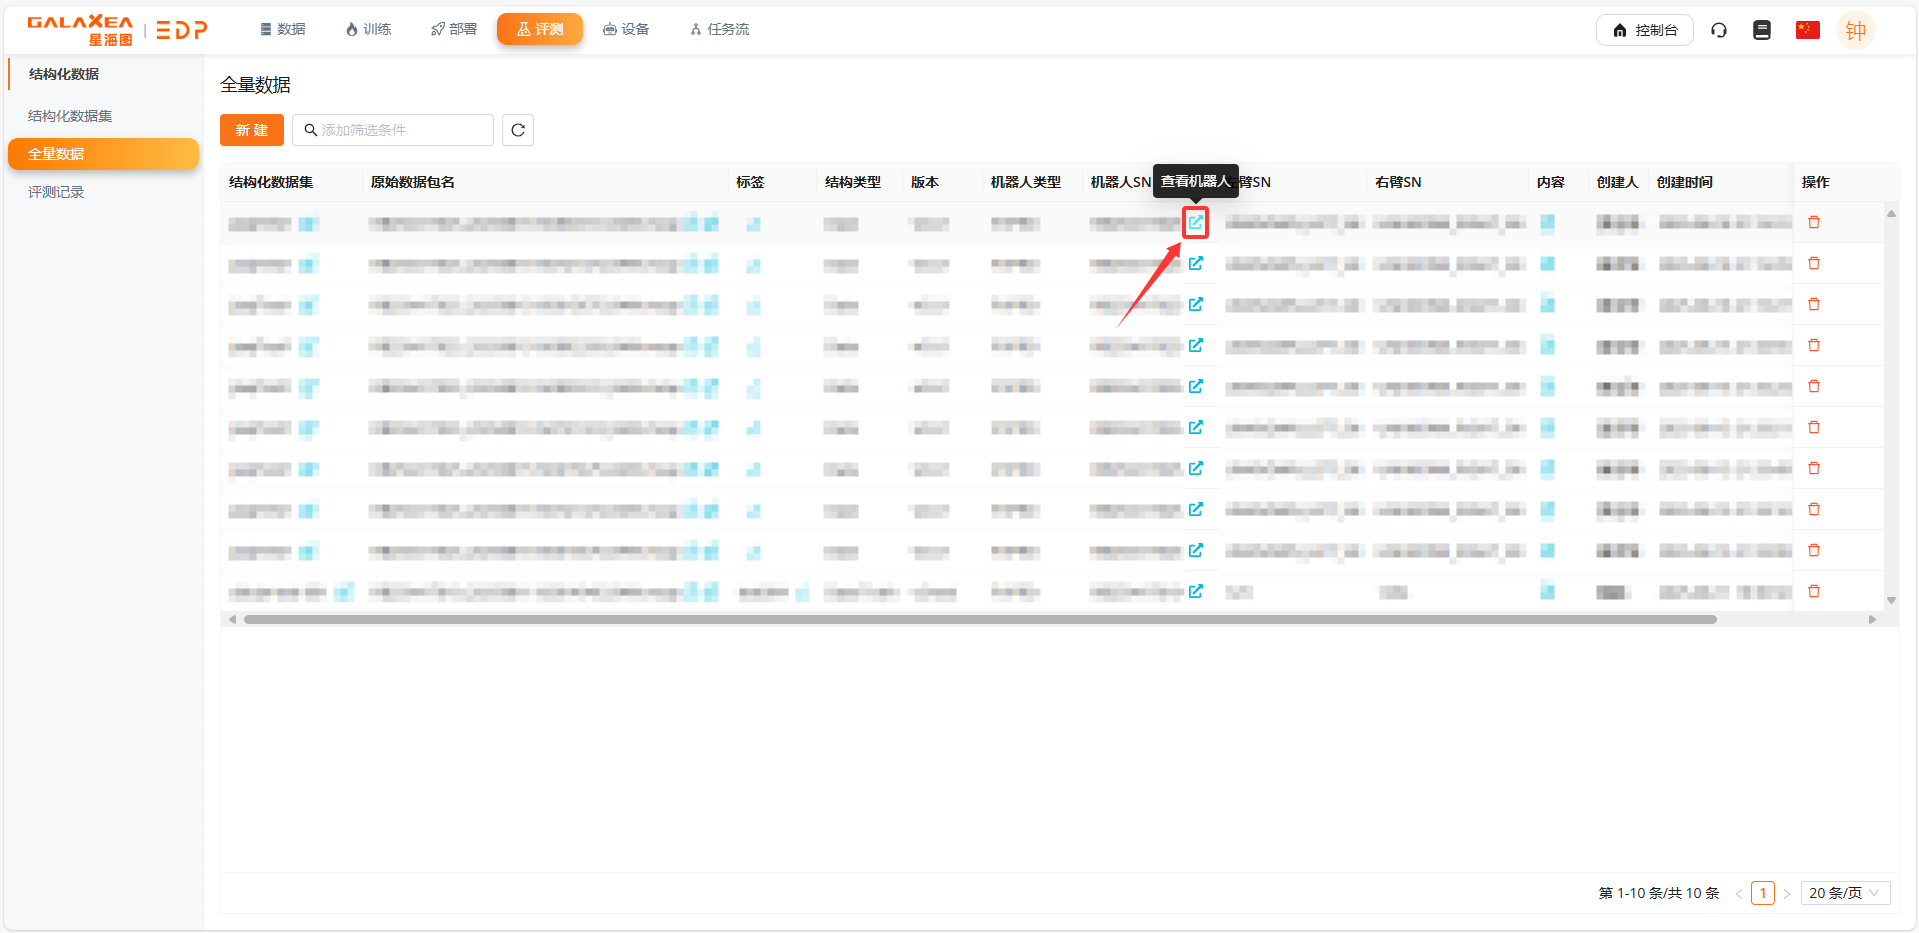Open 评测记录 in the sidebar
The width and height of the screenshot is (1919, 933).
(56, 192)
